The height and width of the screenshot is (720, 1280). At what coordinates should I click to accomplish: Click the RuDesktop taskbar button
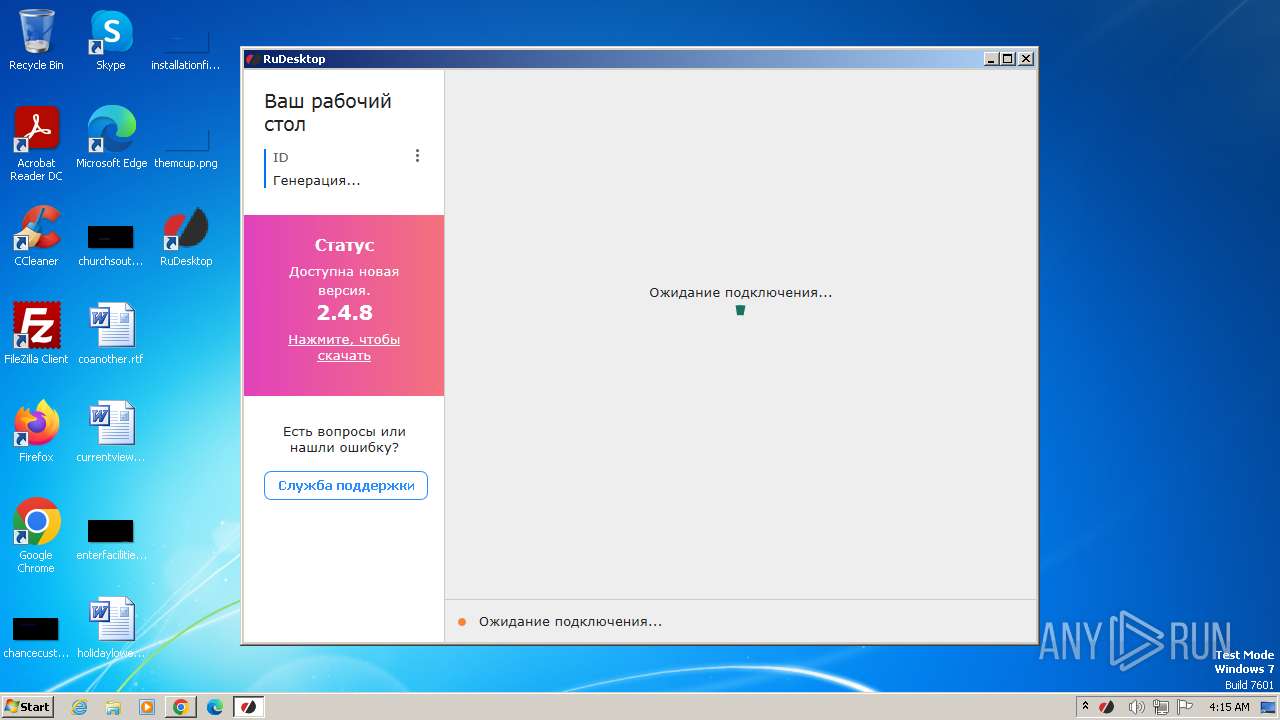(249, 707)
